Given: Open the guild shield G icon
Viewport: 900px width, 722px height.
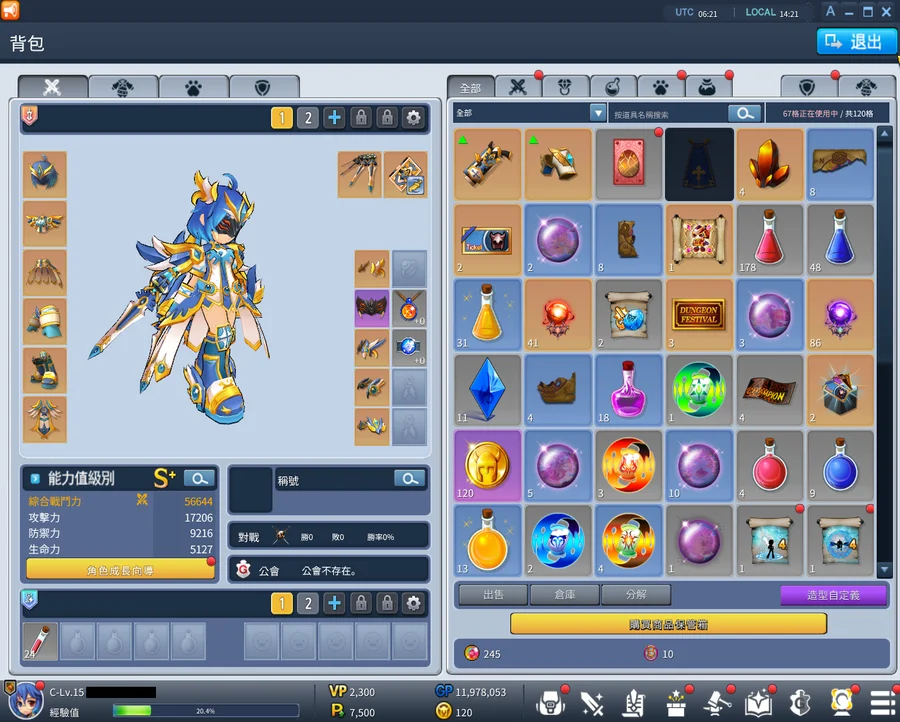Looking at the screenshot, I should point(800,702).
